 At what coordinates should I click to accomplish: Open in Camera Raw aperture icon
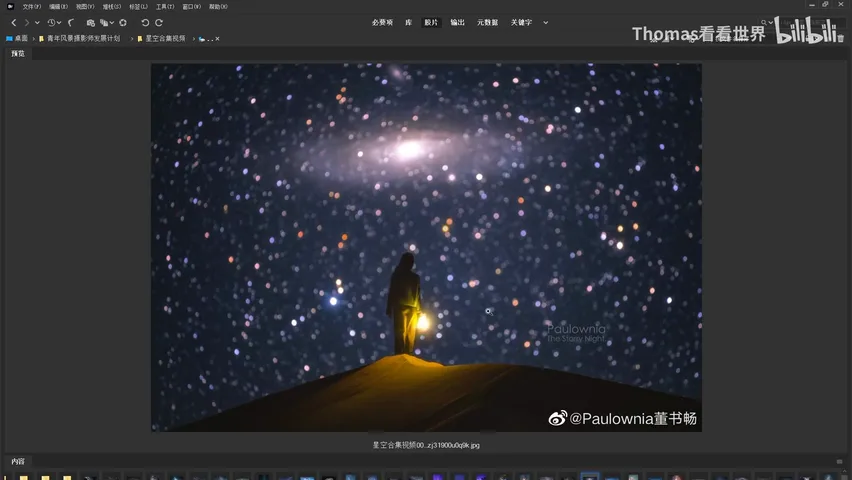tap(123, 23)
